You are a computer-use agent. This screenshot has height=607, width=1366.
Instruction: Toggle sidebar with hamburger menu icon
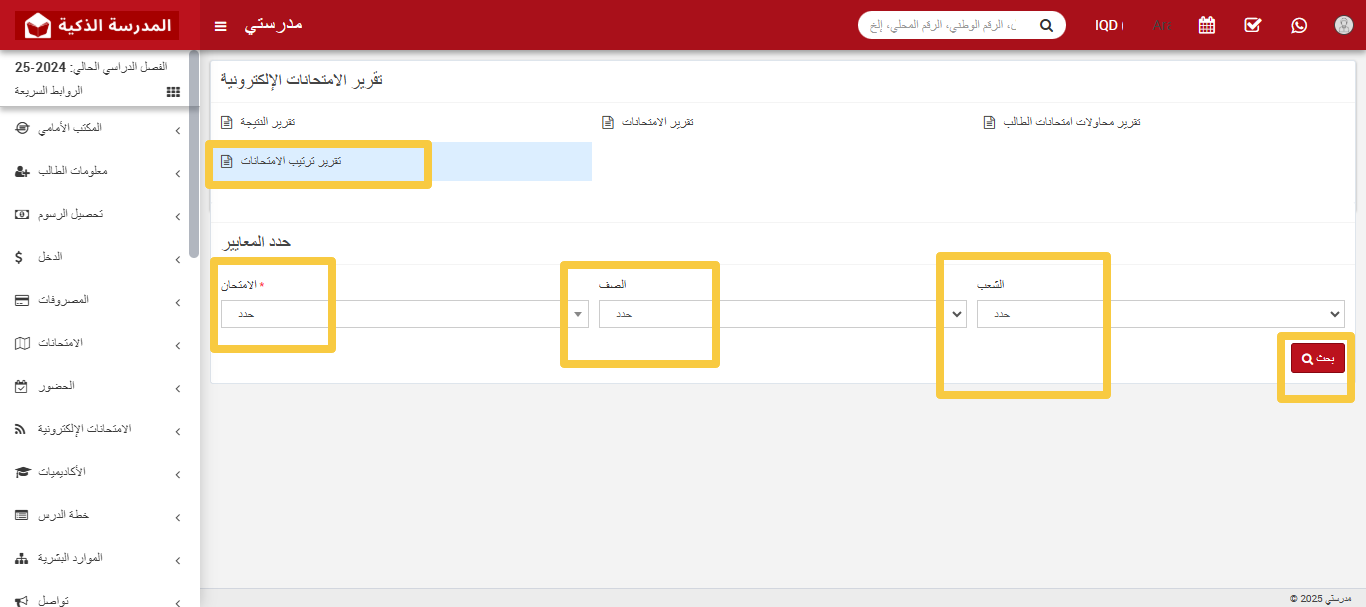click(x=221, y=25)
